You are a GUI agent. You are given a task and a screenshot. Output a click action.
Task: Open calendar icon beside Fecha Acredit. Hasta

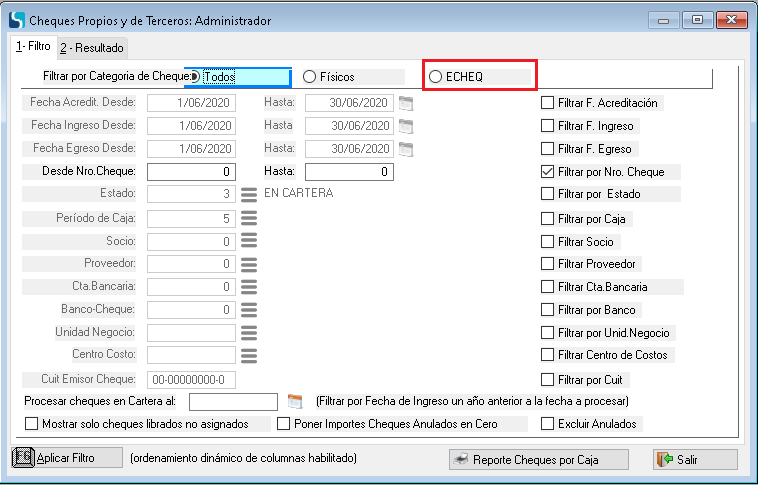(x=405, y=102)
